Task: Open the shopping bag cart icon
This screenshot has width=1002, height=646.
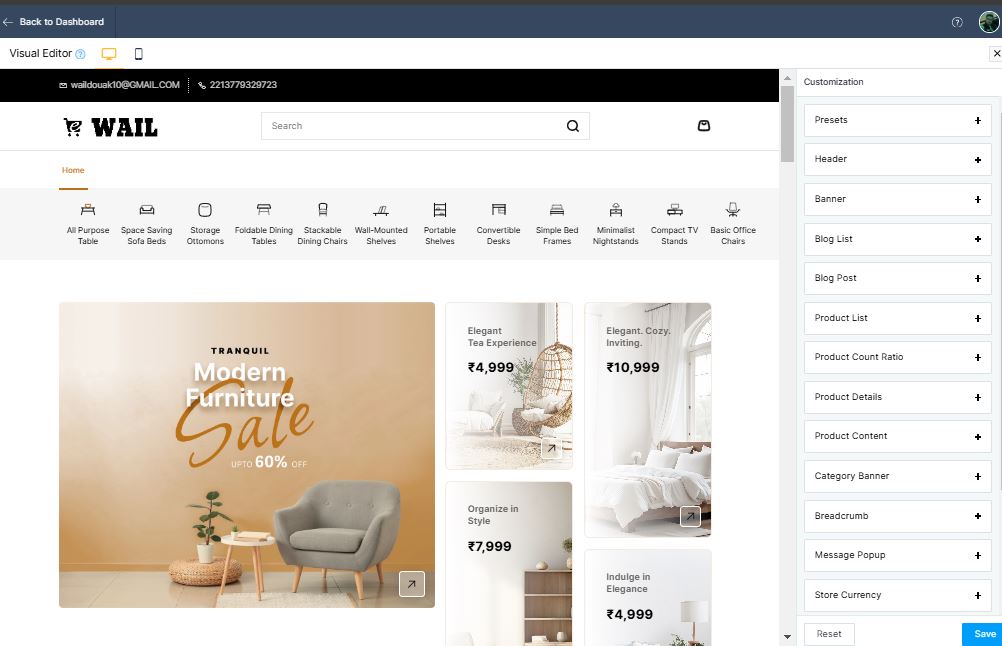Action: 704,126
